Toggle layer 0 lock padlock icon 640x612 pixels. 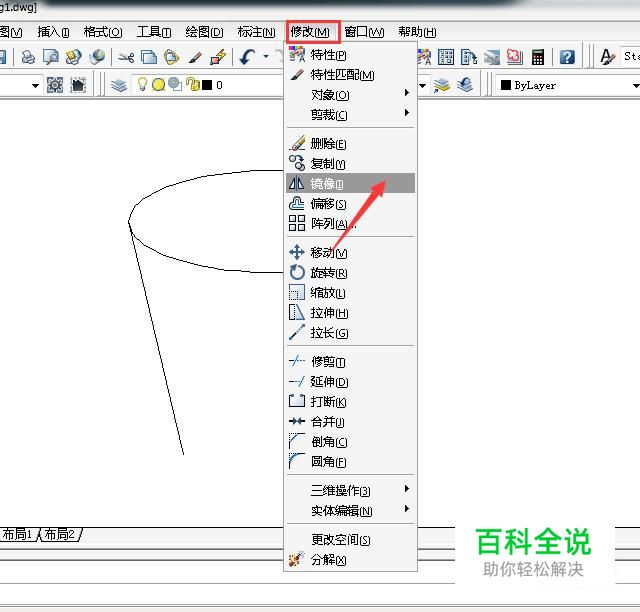(193, 84)
